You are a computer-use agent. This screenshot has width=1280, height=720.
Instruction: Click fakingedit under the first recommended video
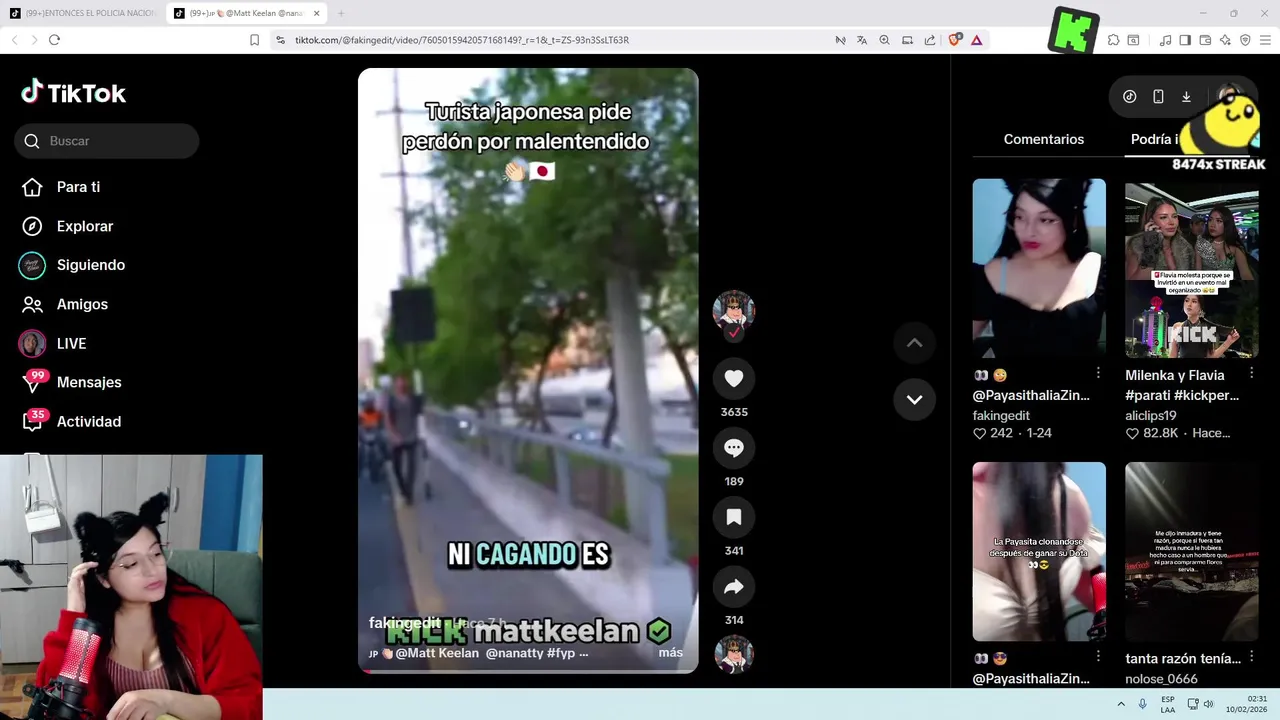pos(1001,415)
